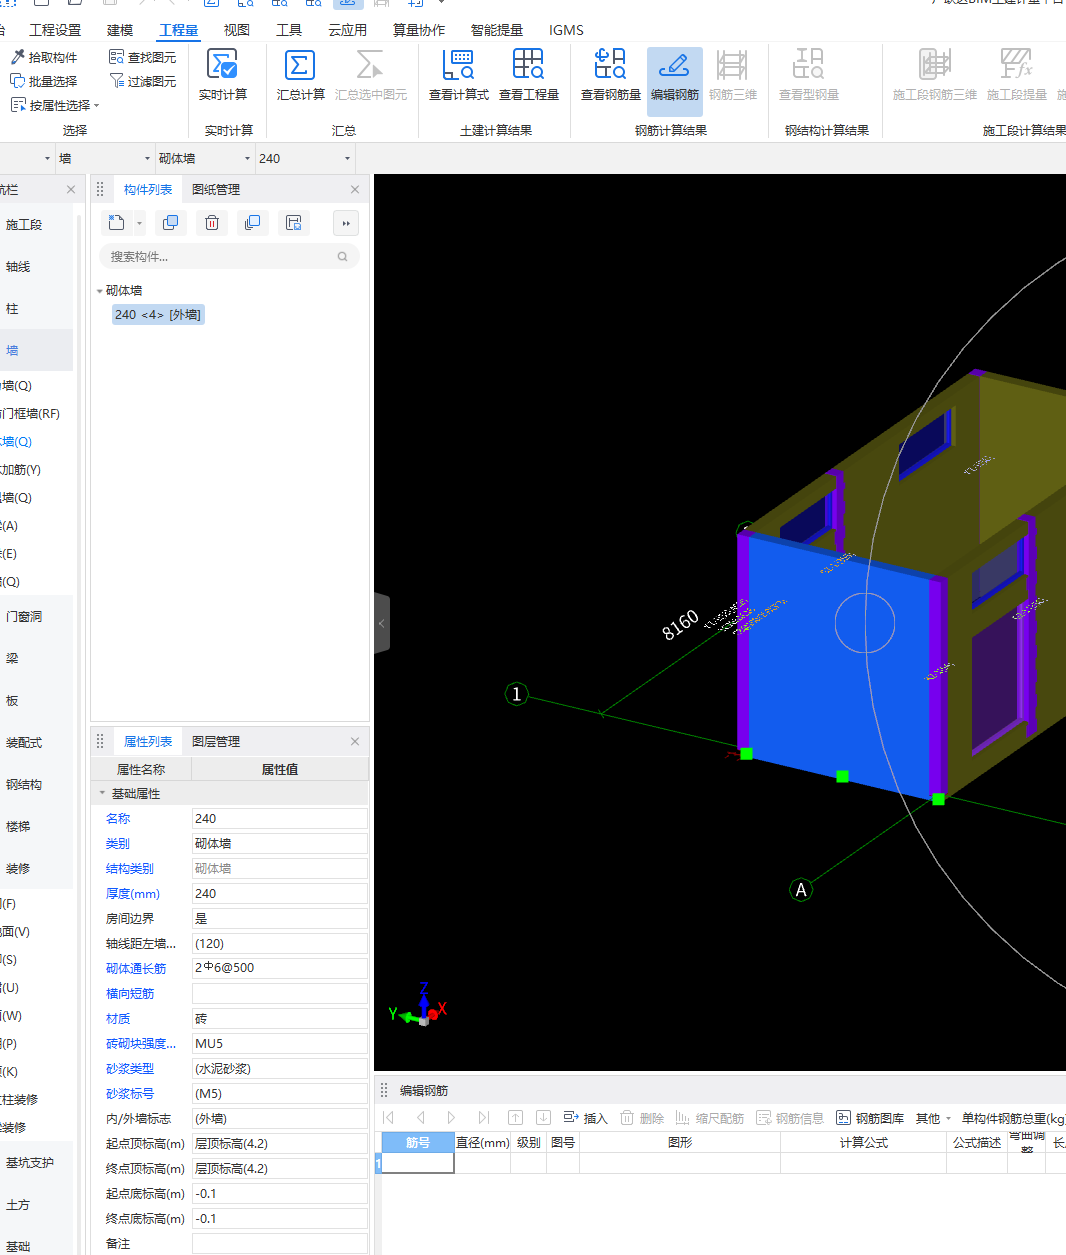
Task: Run 实时计算 real-time calculation
Action: [222, 75]
